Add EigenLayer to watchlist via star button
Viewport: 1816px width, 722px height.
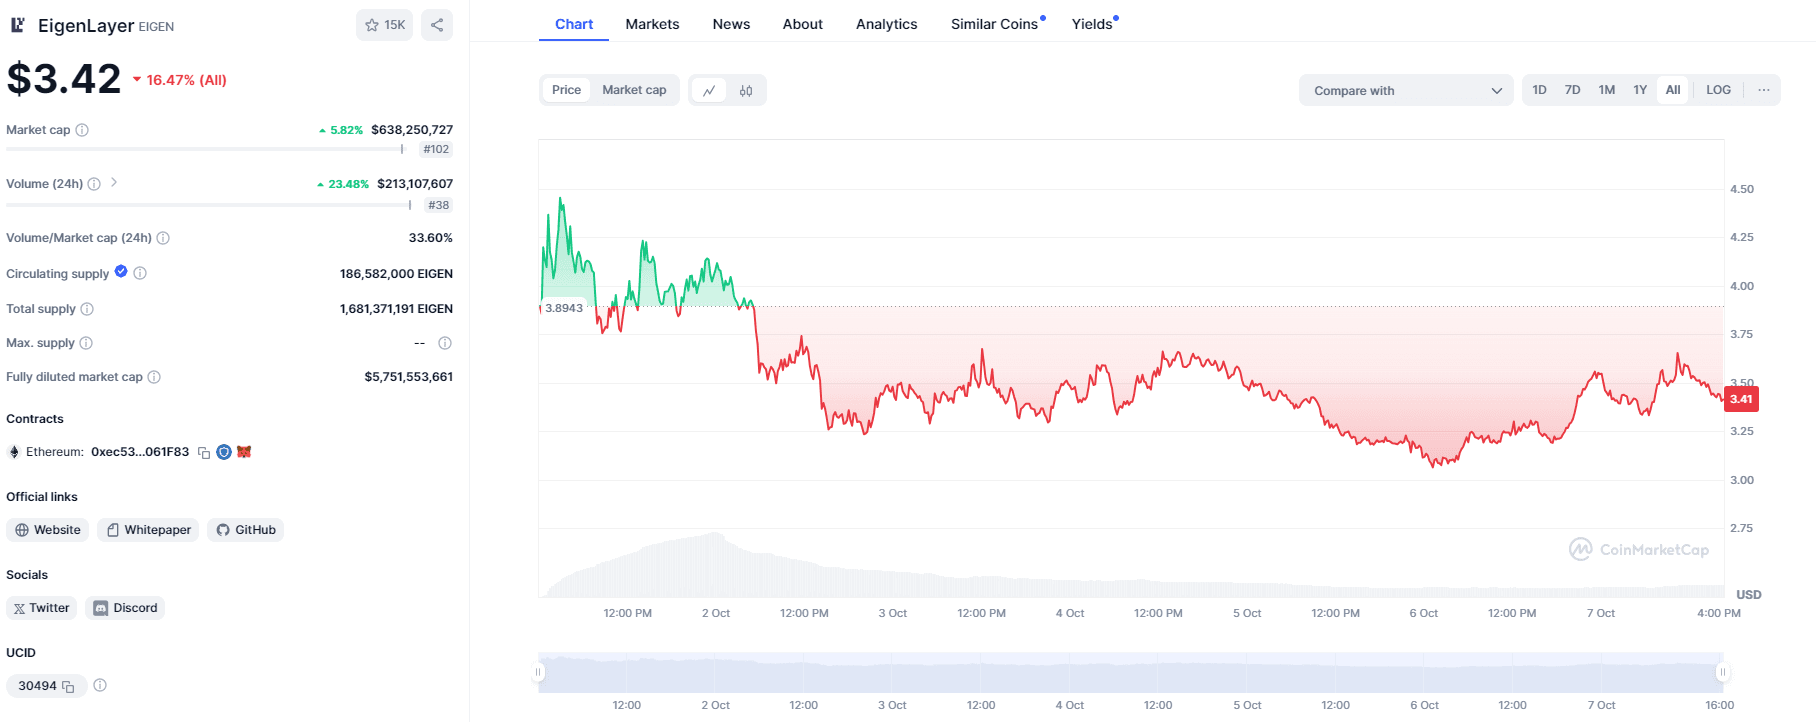[384, 25]
